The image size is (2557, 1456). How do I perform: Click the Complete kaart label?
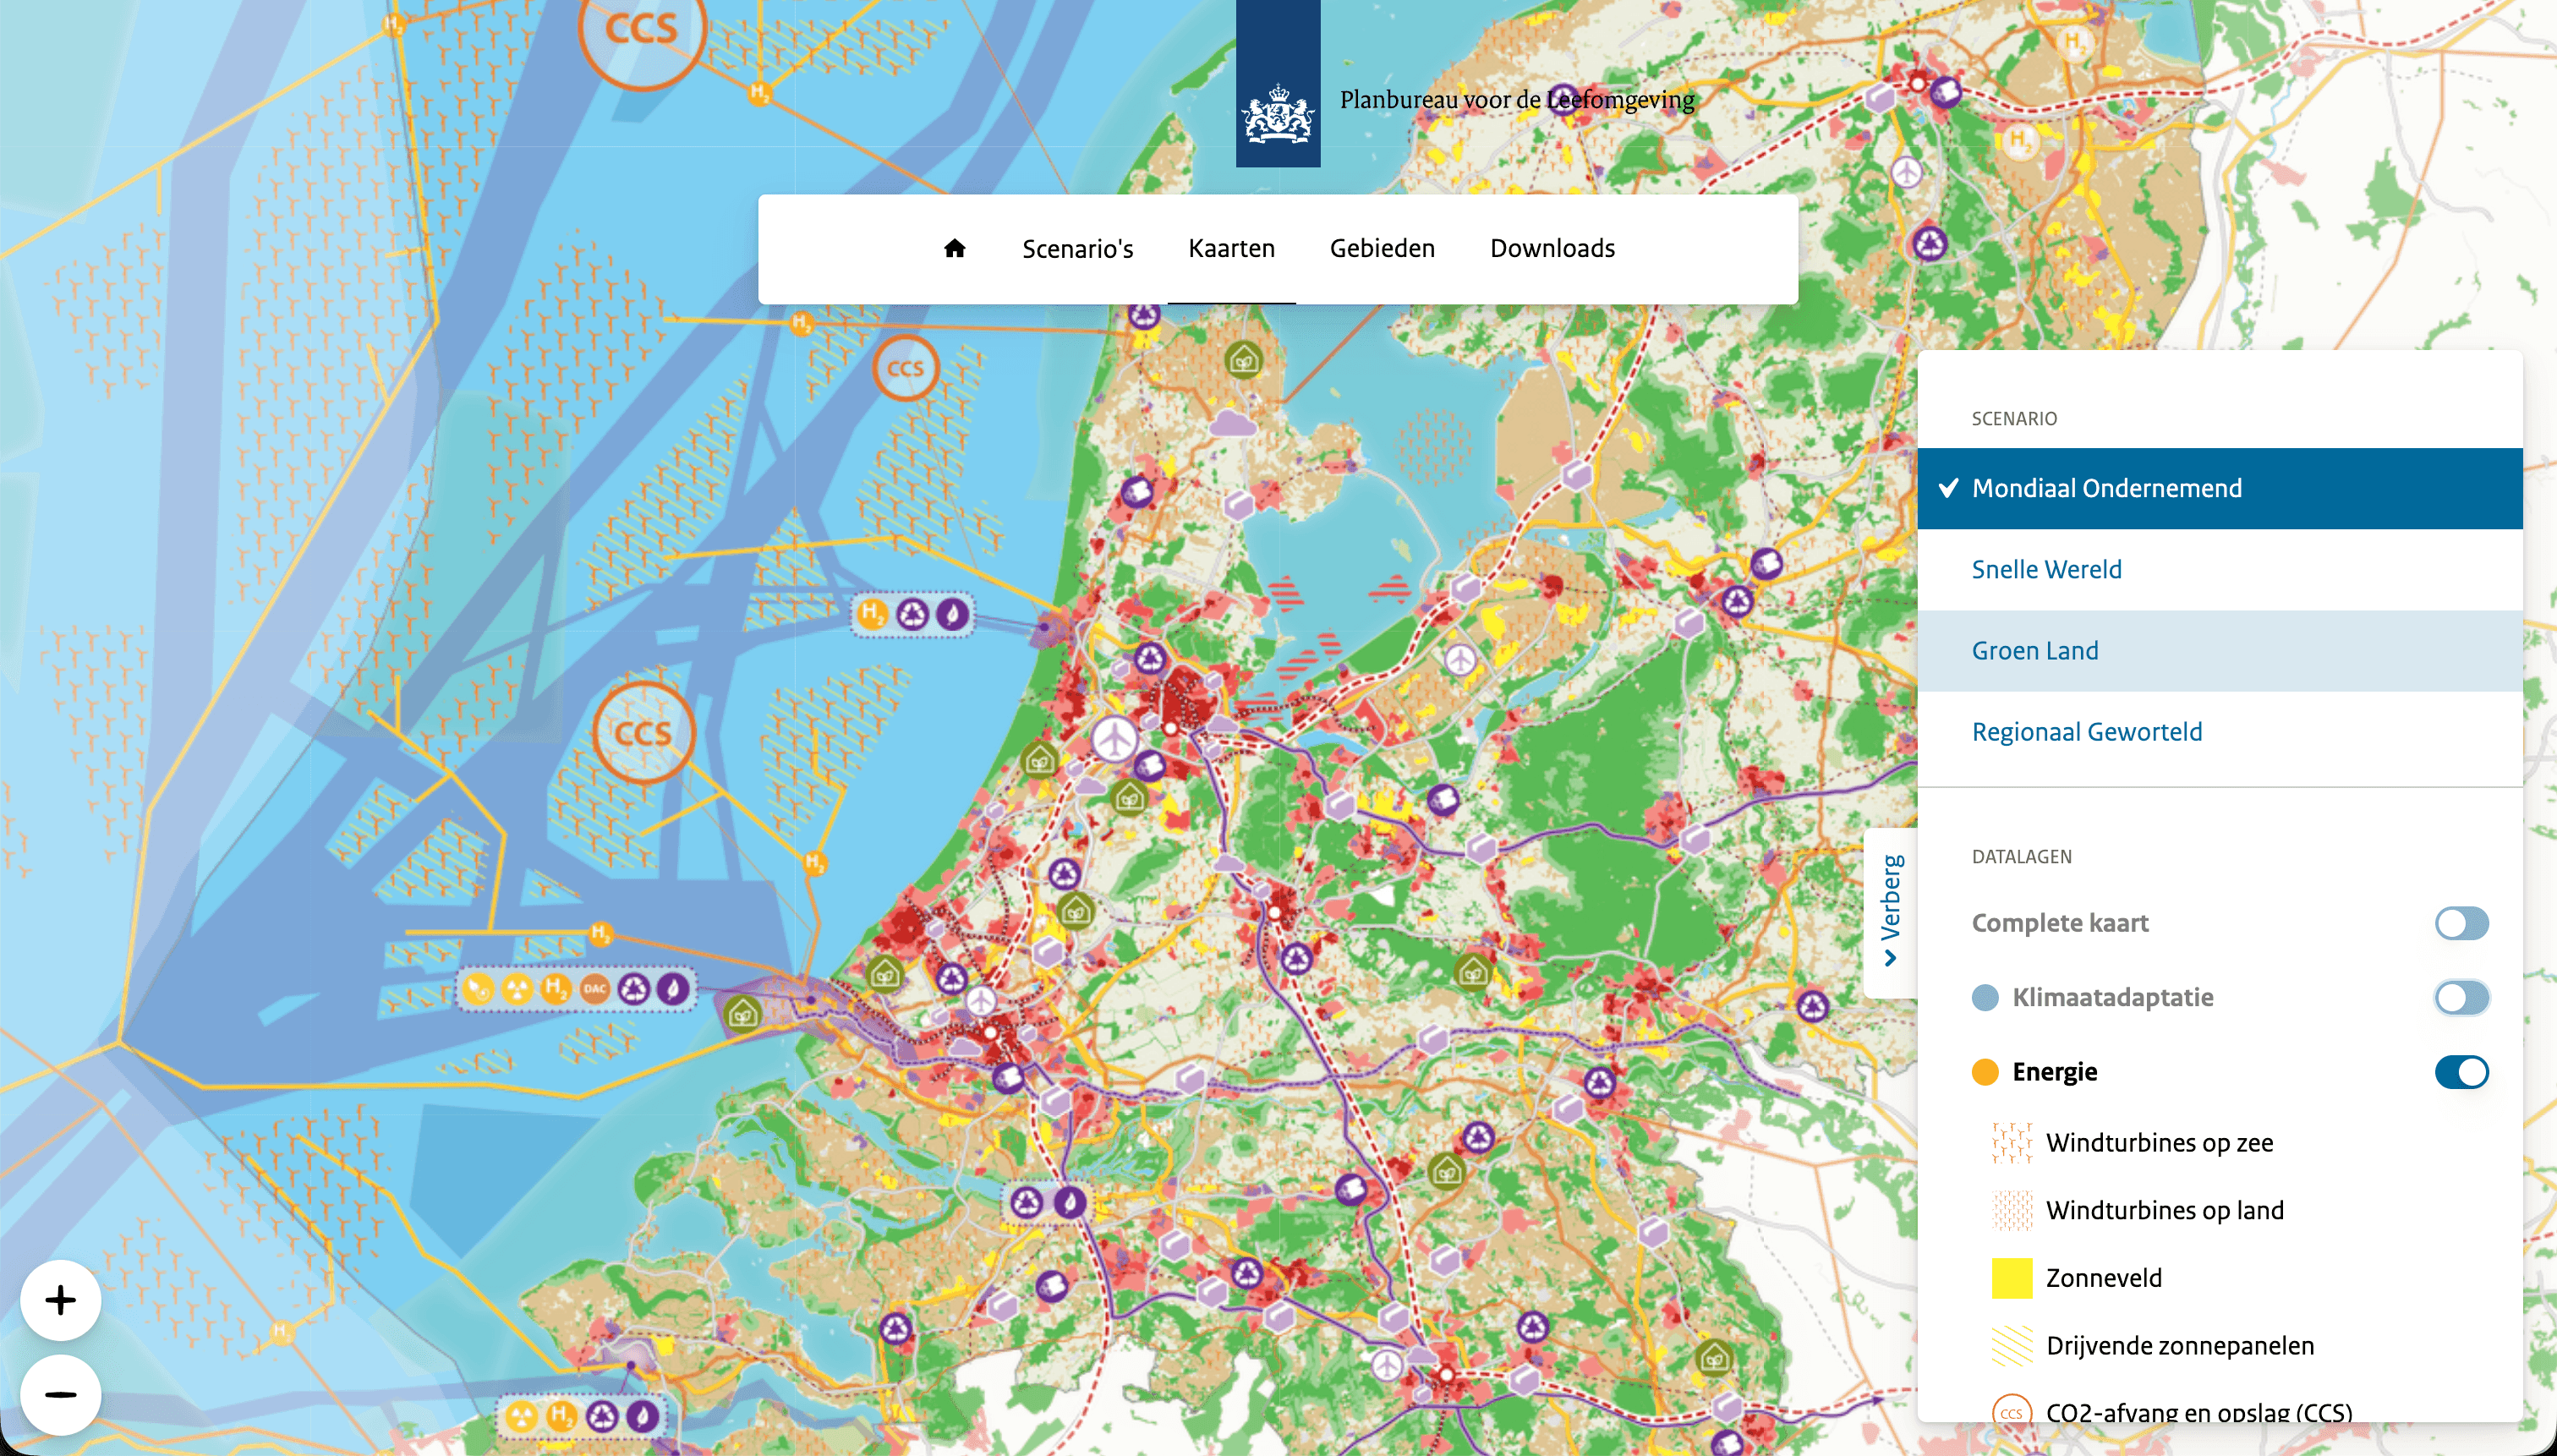2059,923
